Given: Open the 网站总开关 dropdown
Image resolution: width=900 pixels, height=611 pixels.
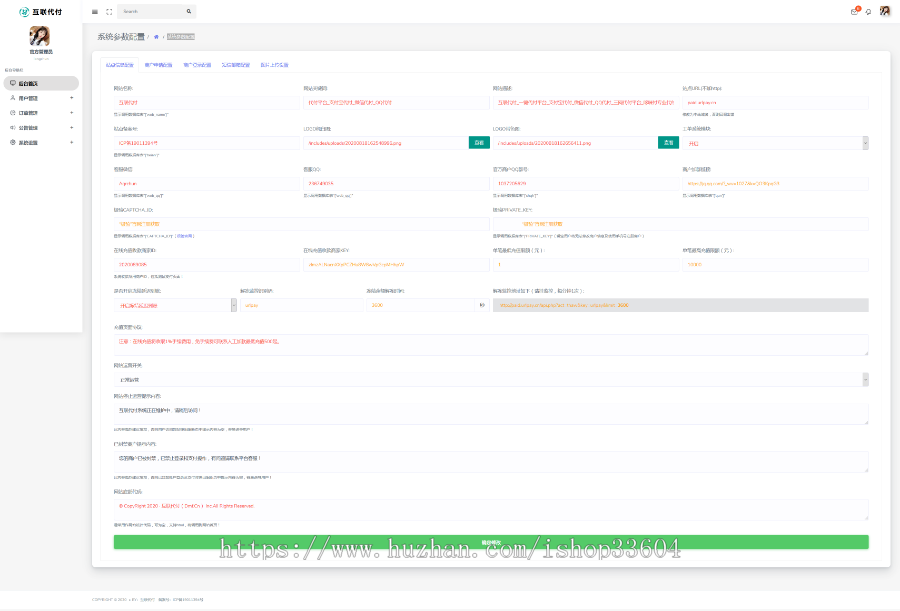Looking at the screenshot, I should [490, 380].
